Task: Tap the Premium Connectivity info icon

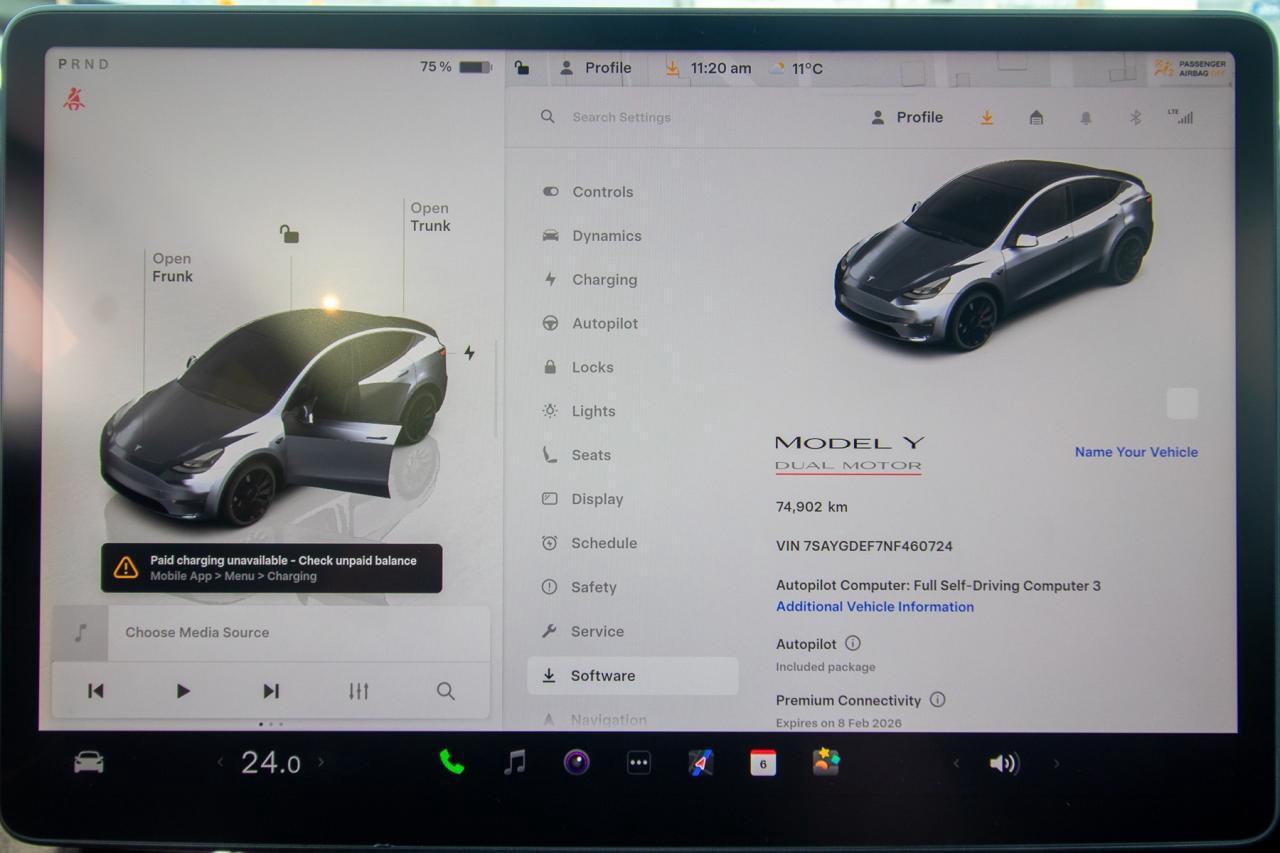Action: pyautogui.click(x=937, y=700)
